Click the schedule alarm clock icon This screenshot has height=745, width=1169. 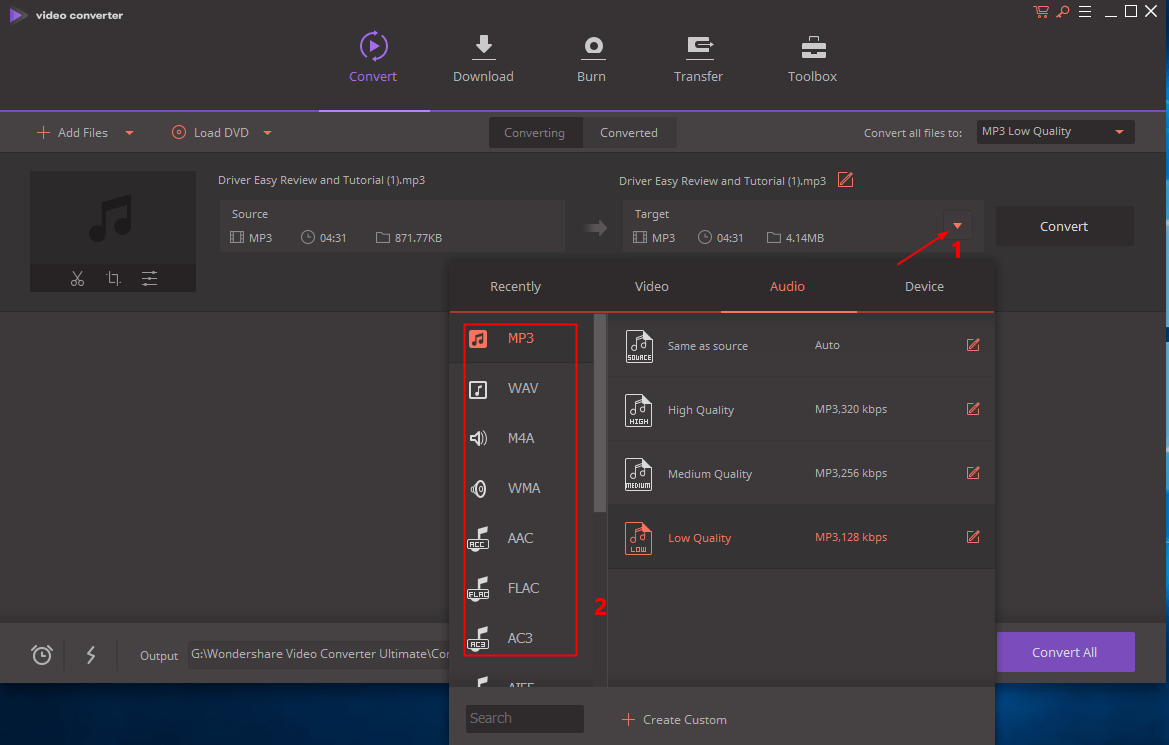click(x=42, y=655)
